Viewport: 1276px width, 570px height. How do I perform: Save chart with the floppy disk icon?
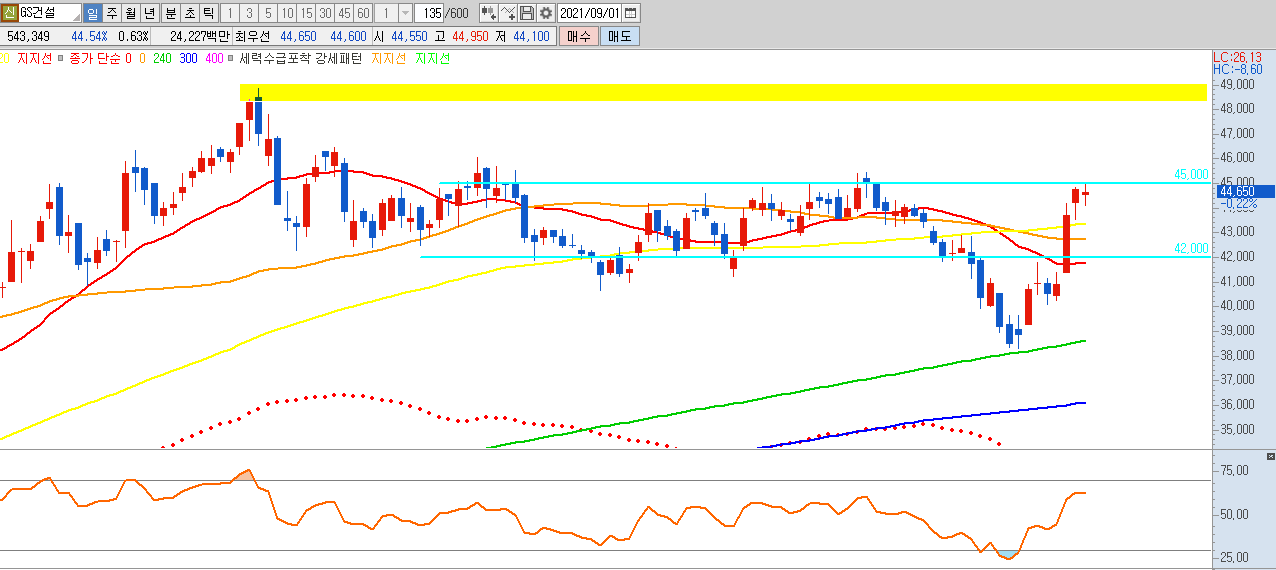click(527, 13)
